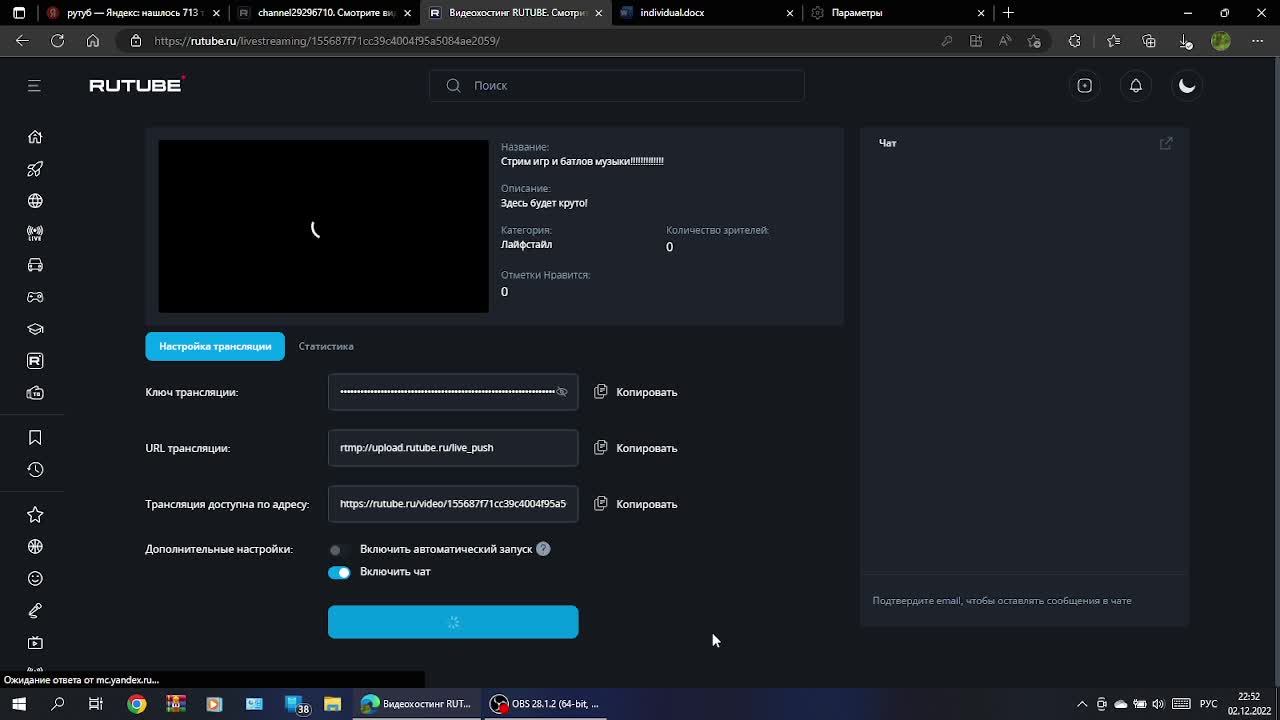The height and width of the screenshot is (720, 1280).
Task: Open the bookmark saved videos icon
Action: pos(35,438)
